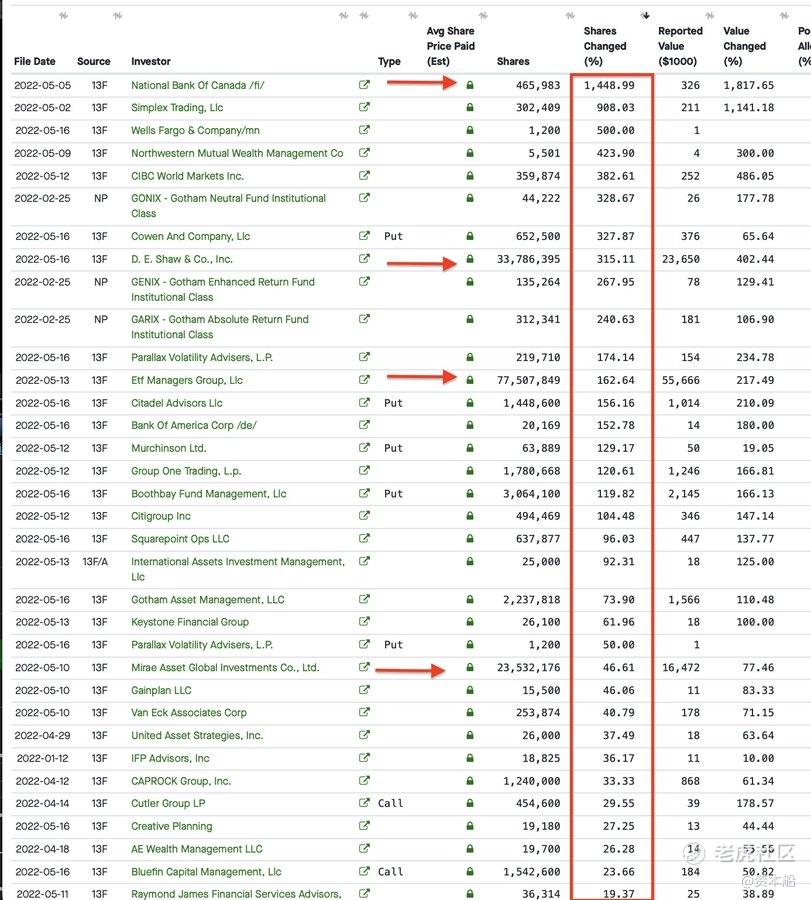
Task: Click lock icon in Gainplan LLC row
Action: point(469,690)
